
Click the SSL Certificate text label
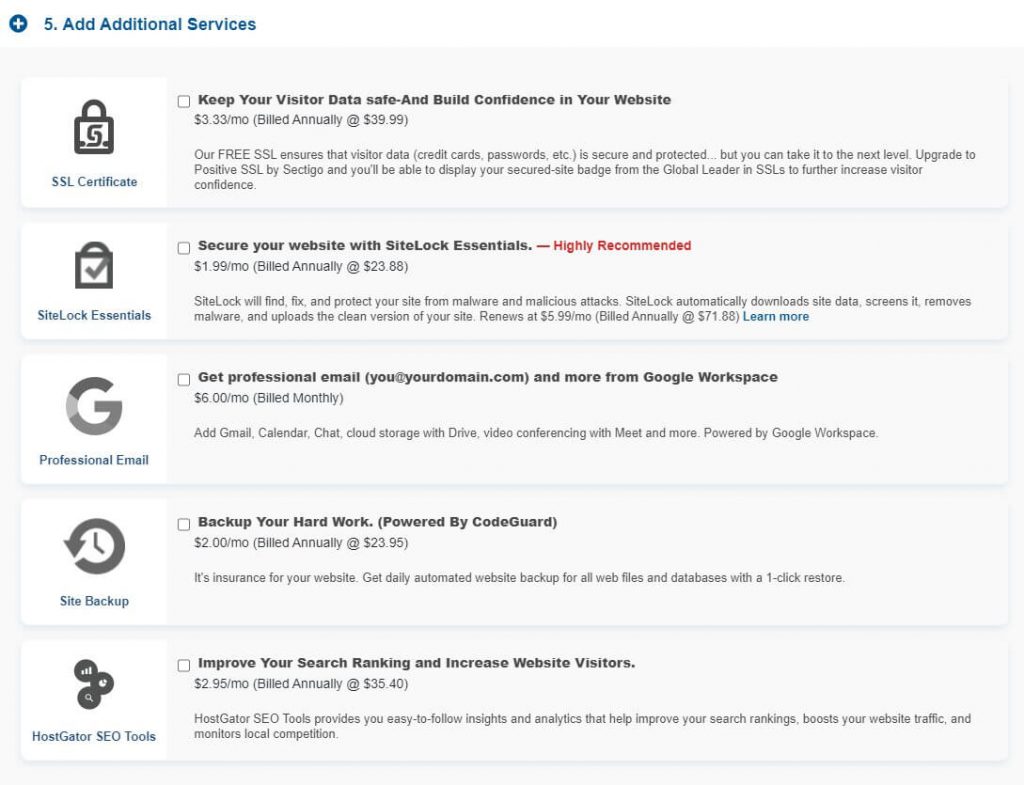94,182
